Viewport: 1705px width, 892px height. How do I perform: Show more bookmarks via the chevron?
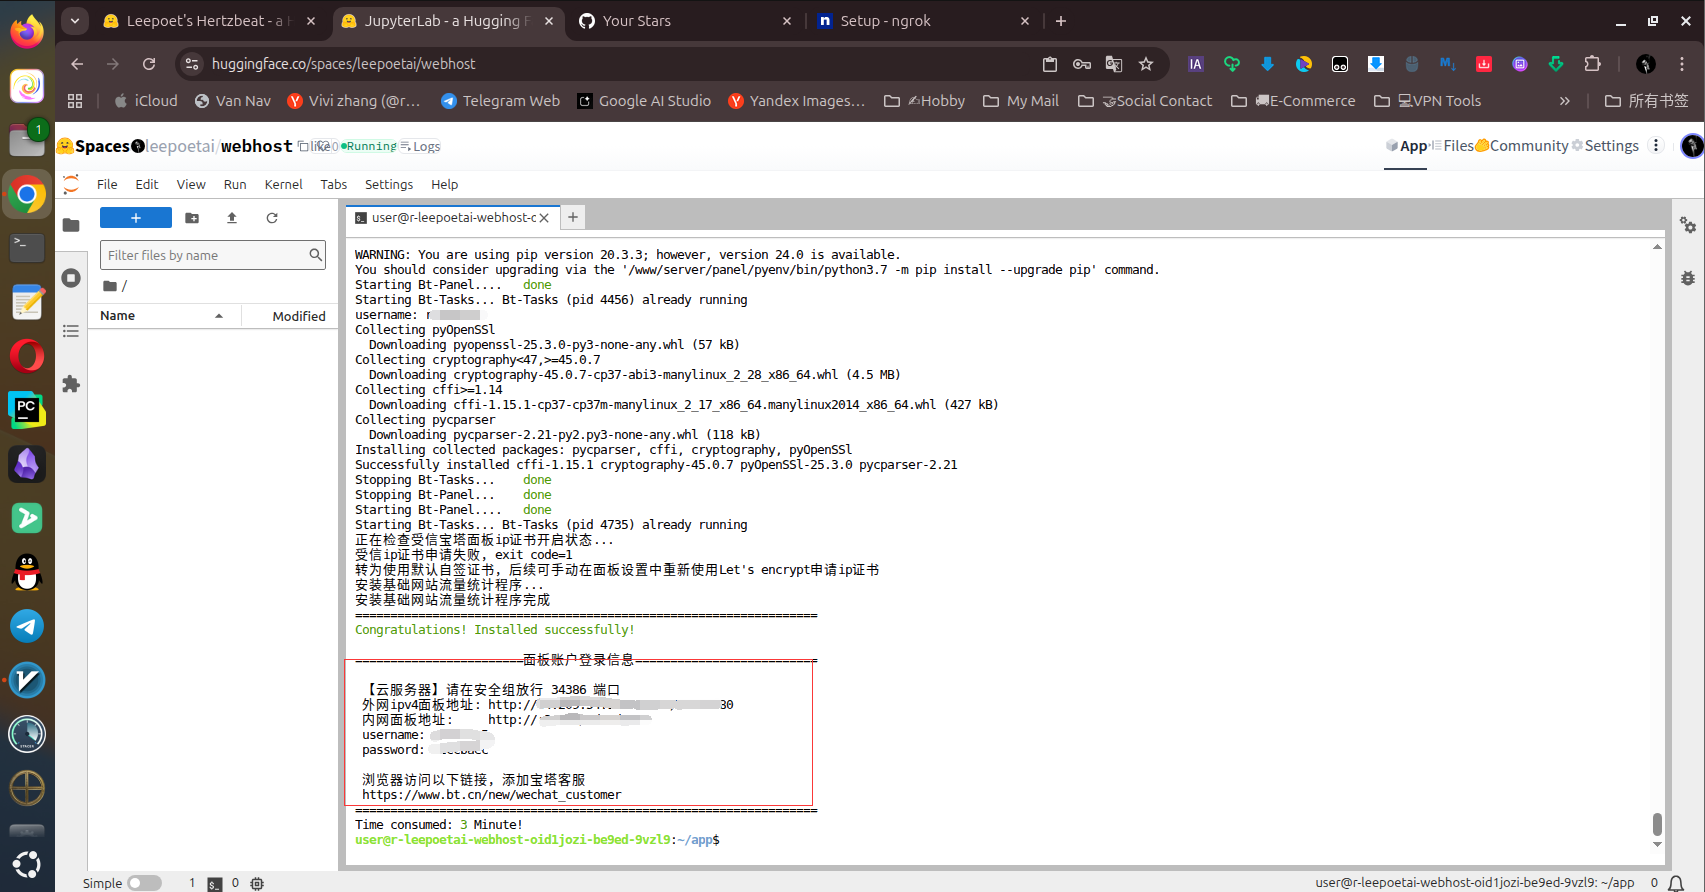[1564, 101]
